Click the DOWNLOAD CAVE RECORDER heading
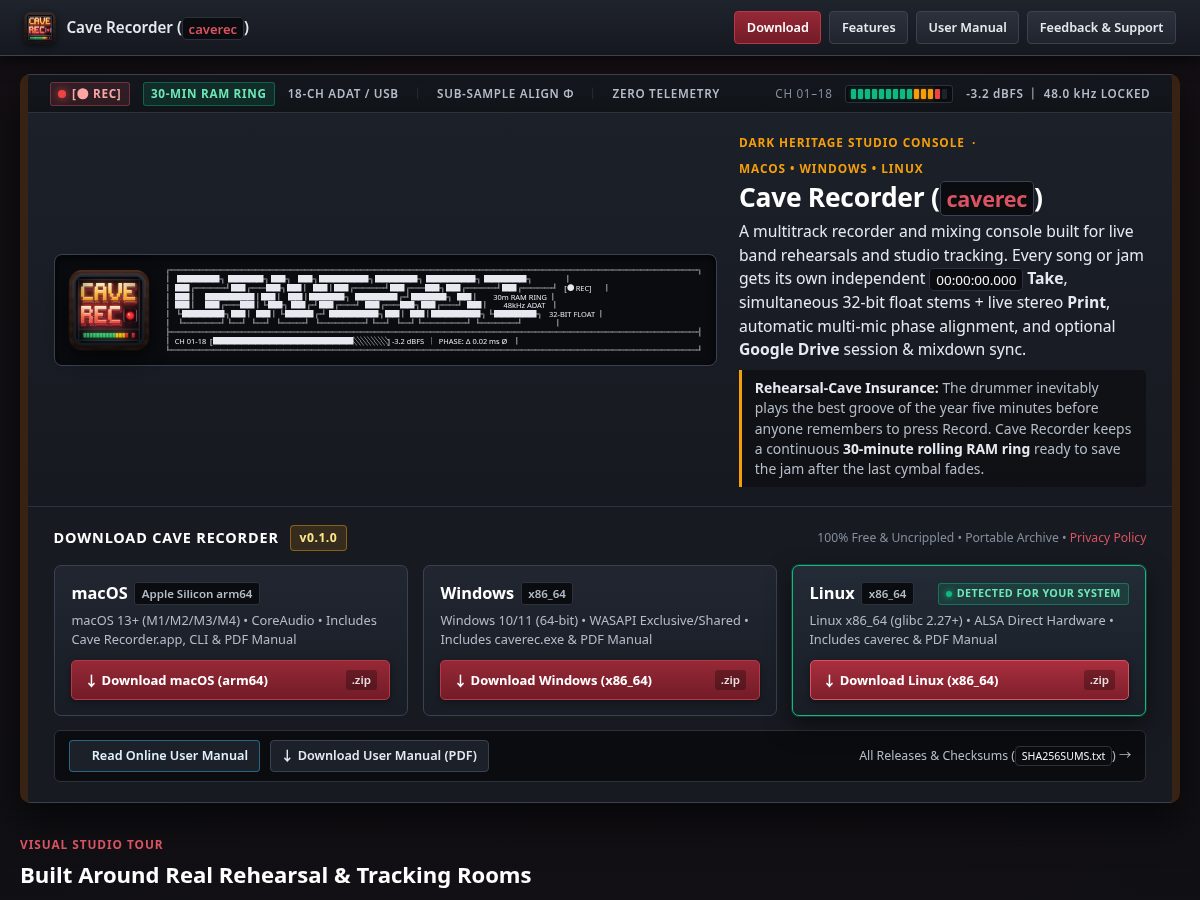This screenshot has height=900, width=1200. pos(166,538)
